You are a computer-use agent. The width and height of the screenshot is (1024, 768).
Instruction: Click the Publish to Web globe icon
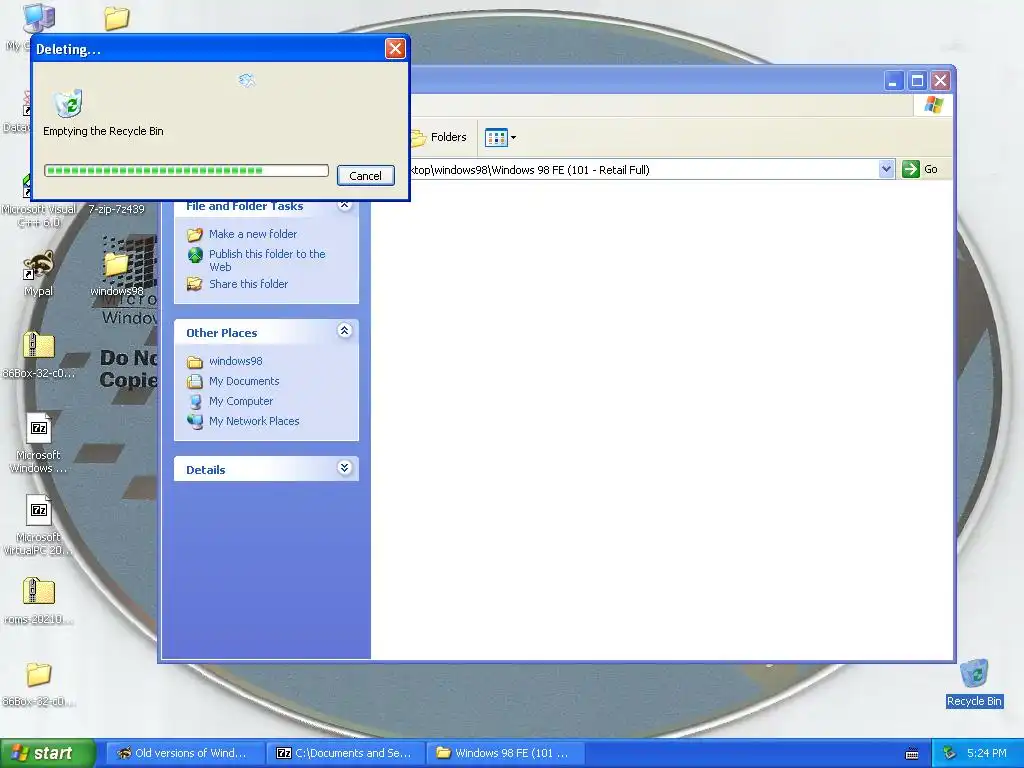[195, 255]
